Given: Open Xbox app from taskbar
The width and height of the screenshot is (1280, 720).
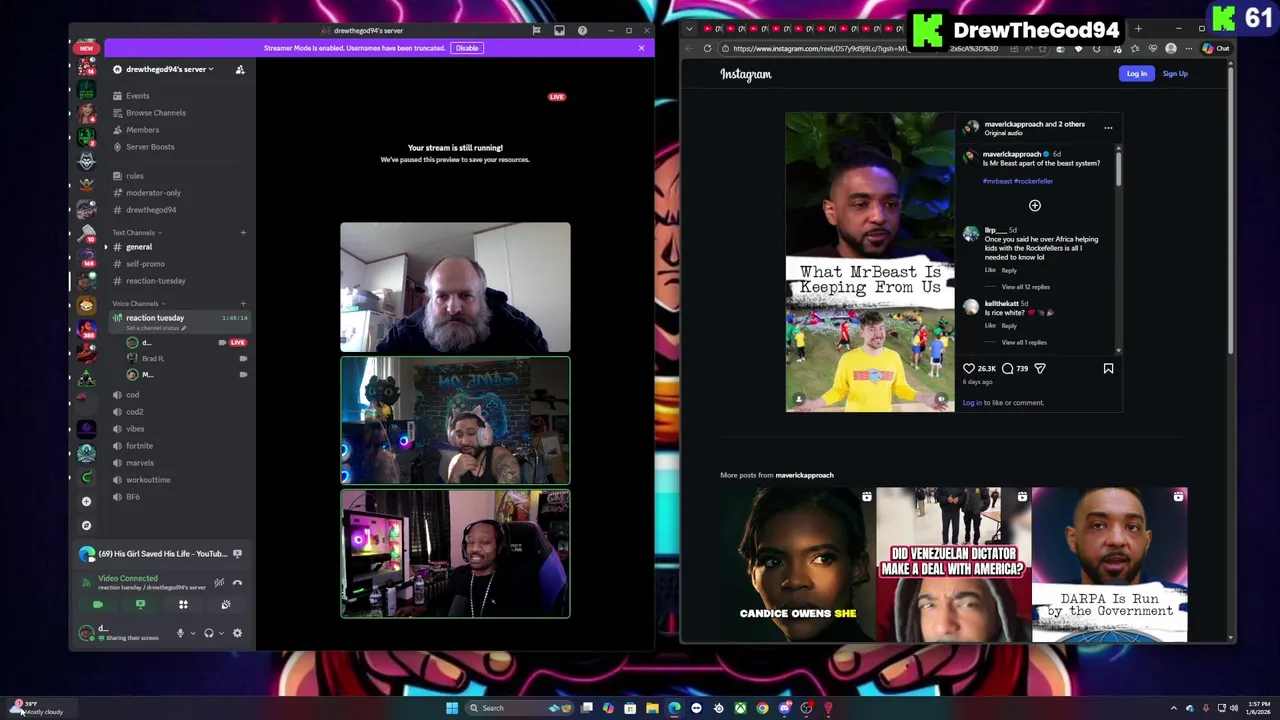Looking at the screenshot, I should coord(740,708).
